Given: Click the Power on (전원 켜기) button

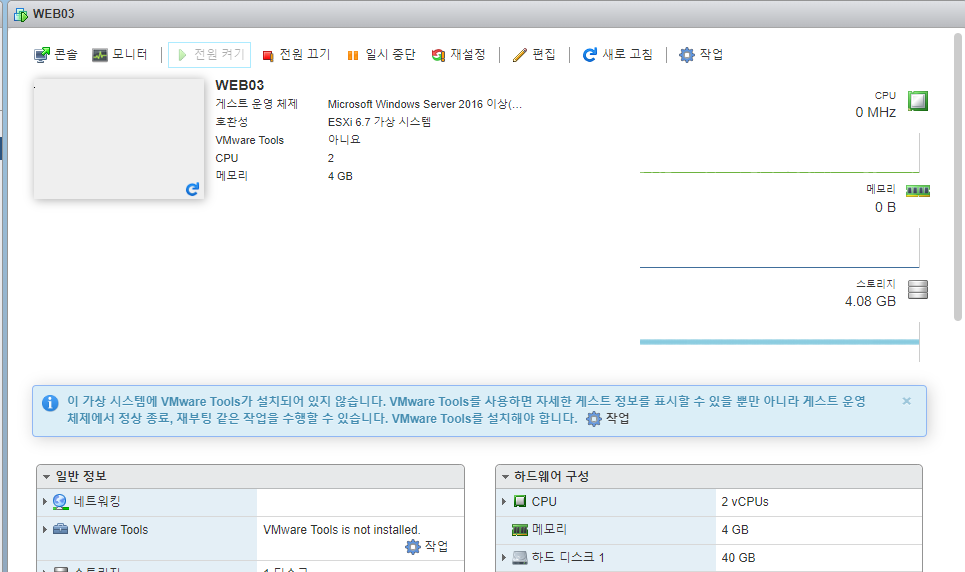Looking at the screenshot, I should pos(209,55).
